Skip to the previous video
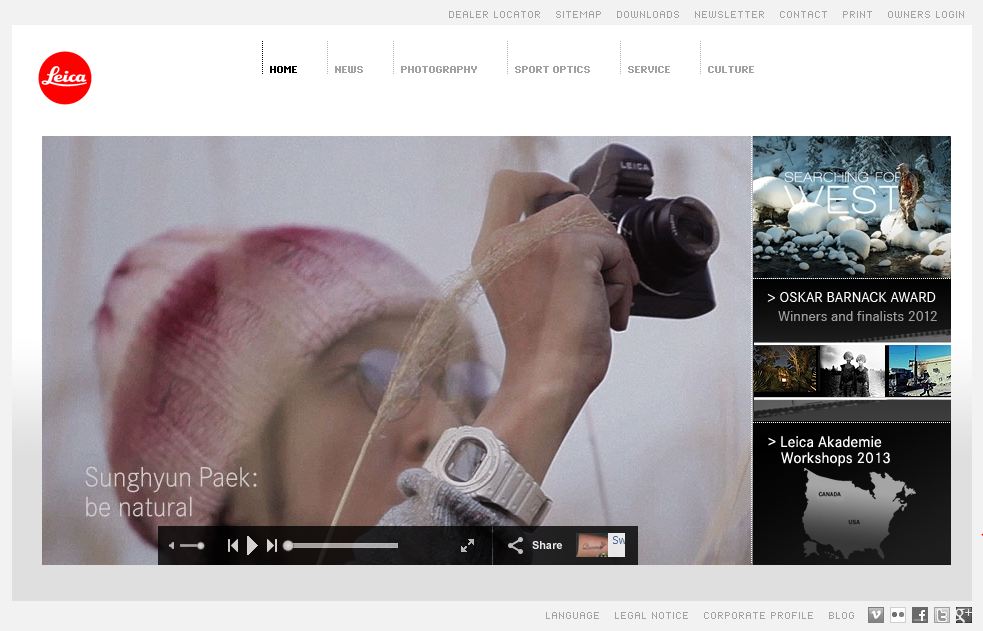Image resolution: width=983 pixels, height=631 pixels. (x=233, y=545)
